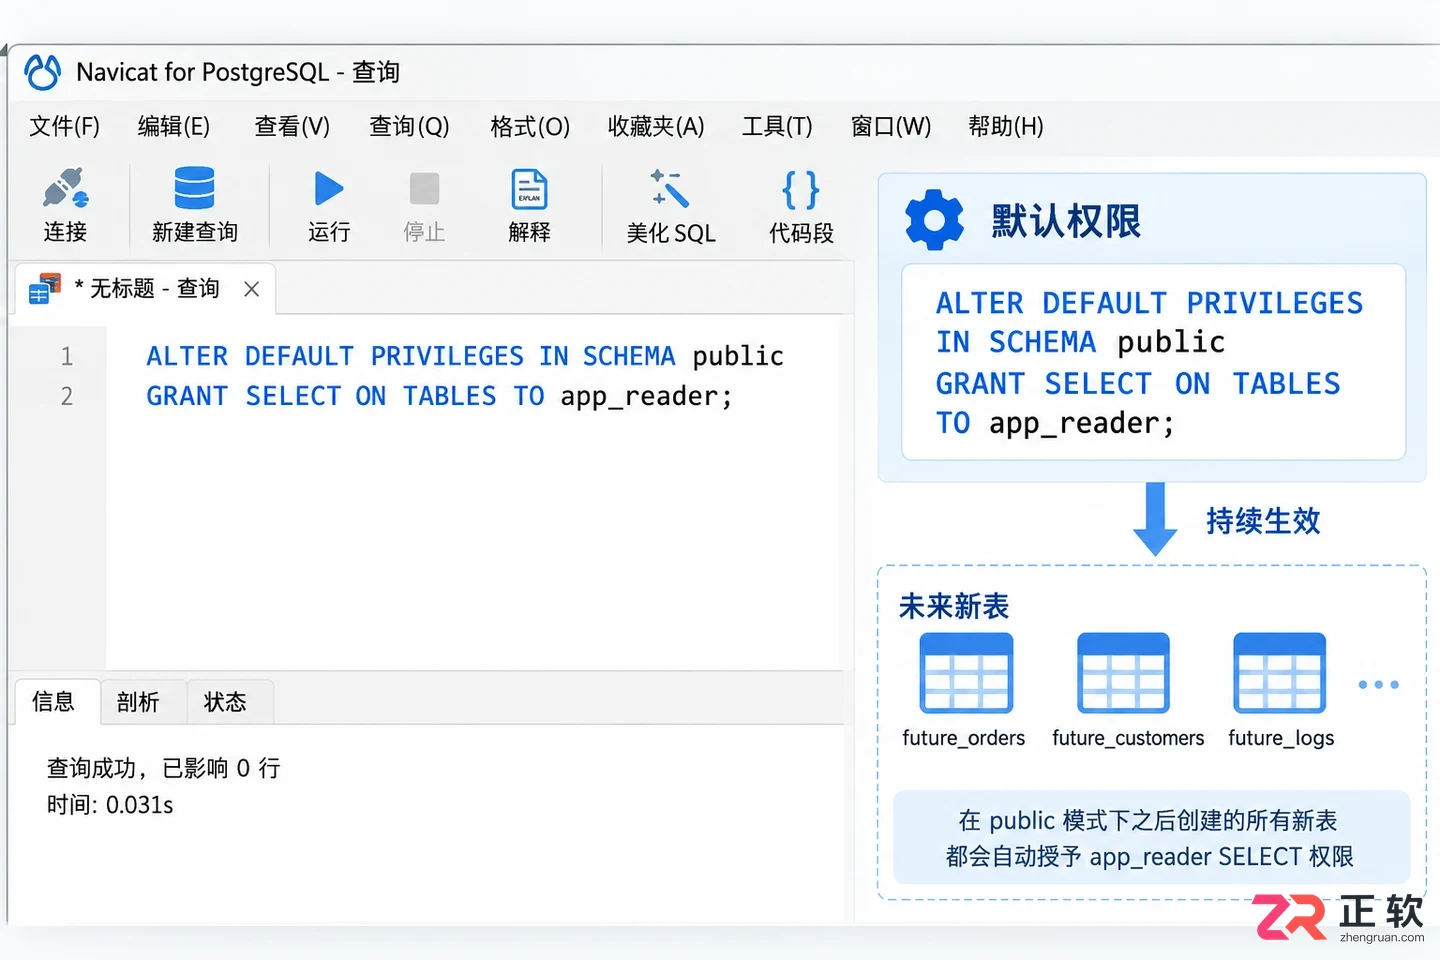Beautify code with 美化 SQL
The image size is (1440, 960).
[671, 205]
